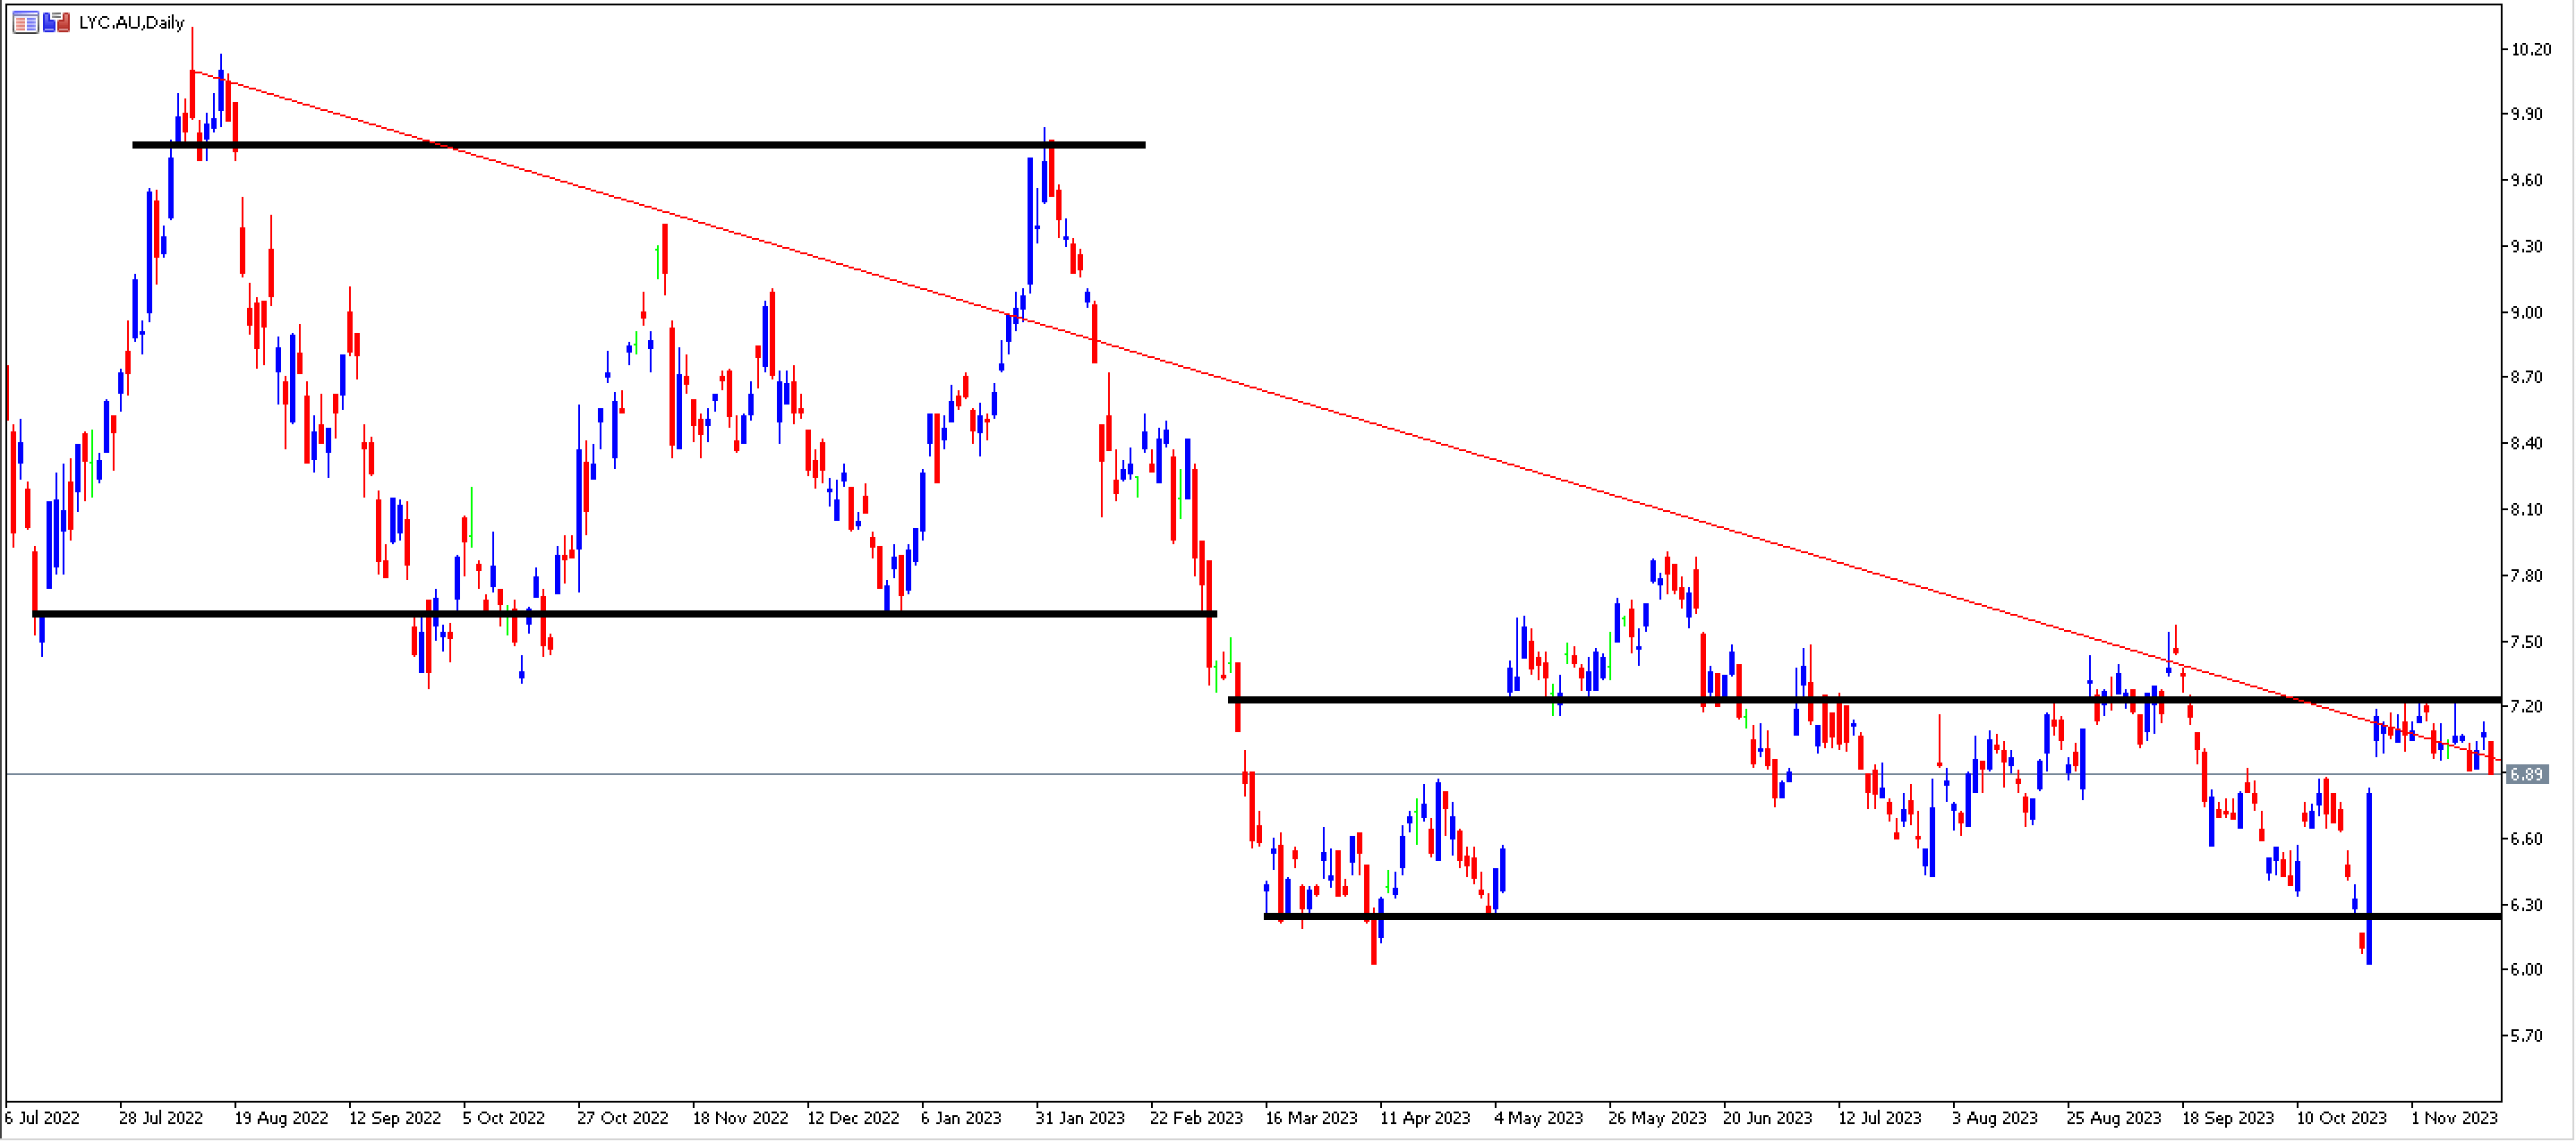The width and height of the screenshot is (2576, 1142).
Task: Click the 26 May 2023 date label
Action: pos(1657,1118)
